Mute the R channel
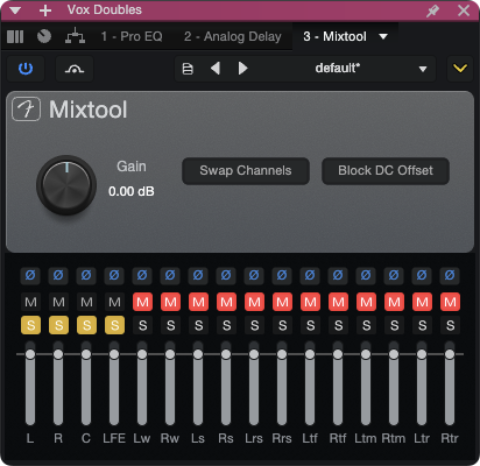The height and width of the screenshot is (466, 480). point(59,302)
